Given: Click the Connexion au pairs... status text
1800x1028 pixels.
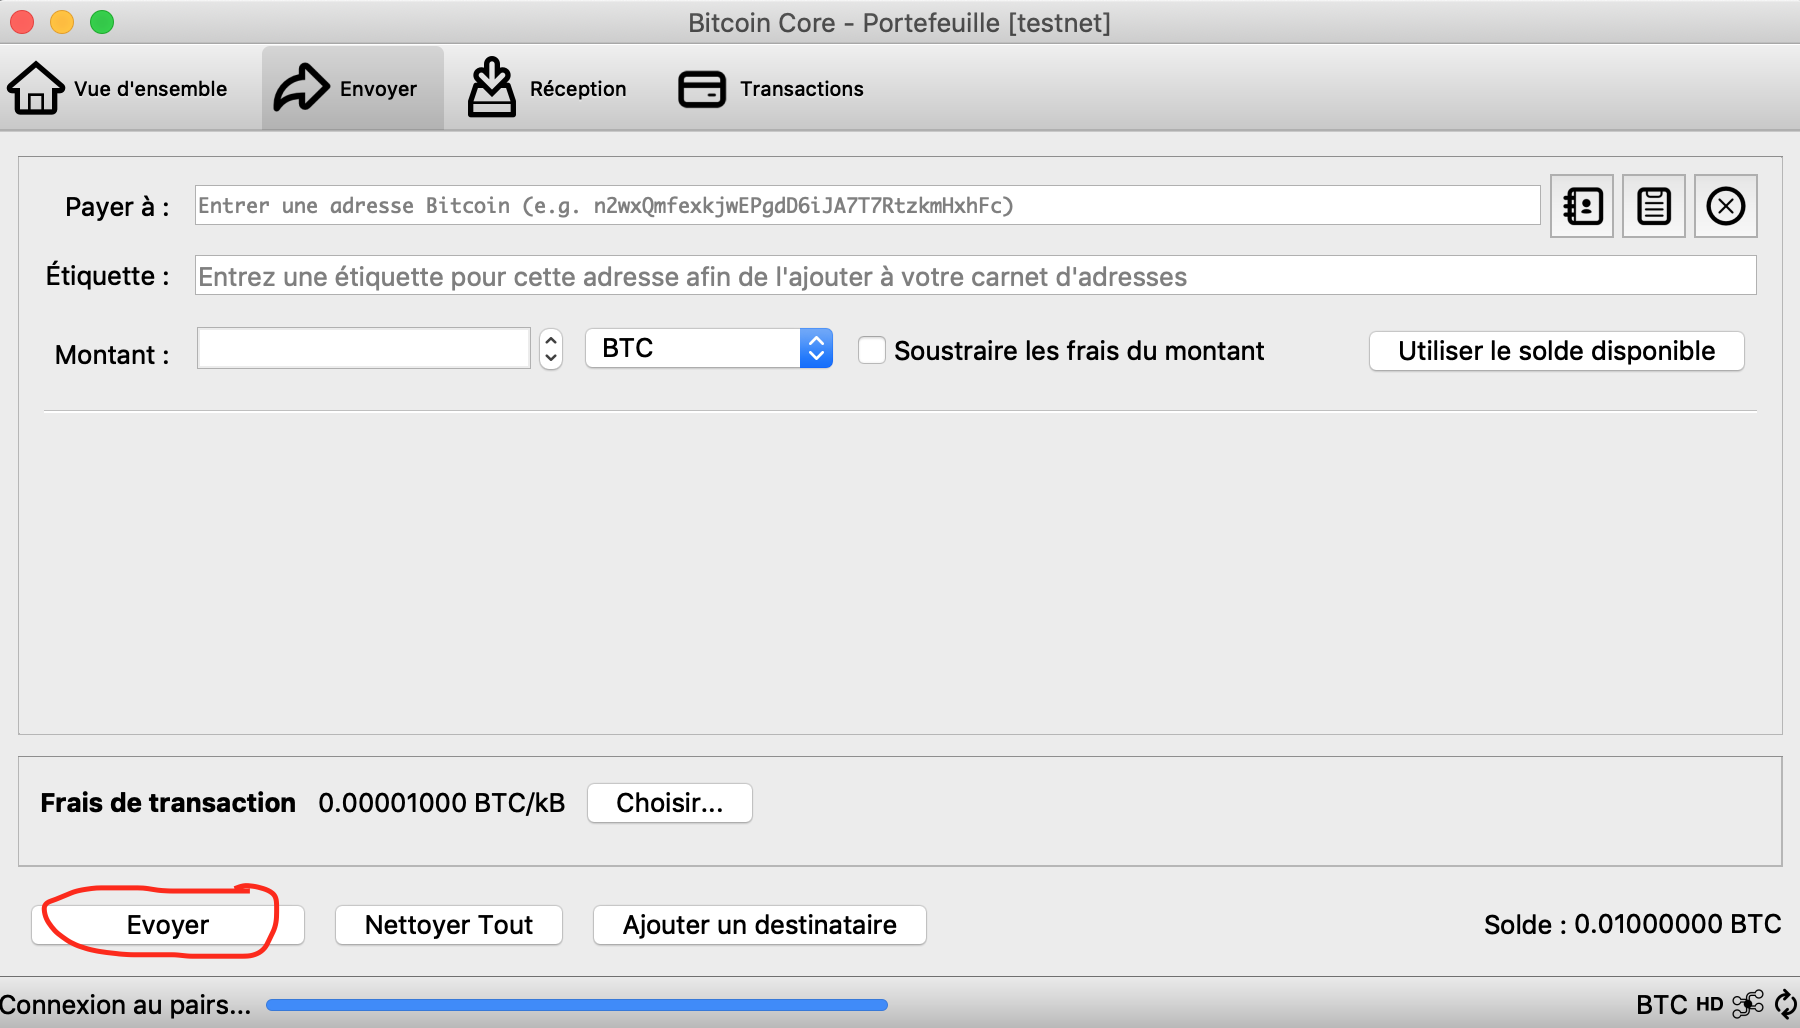Looking at the screenshot, I should [125, 1005].
